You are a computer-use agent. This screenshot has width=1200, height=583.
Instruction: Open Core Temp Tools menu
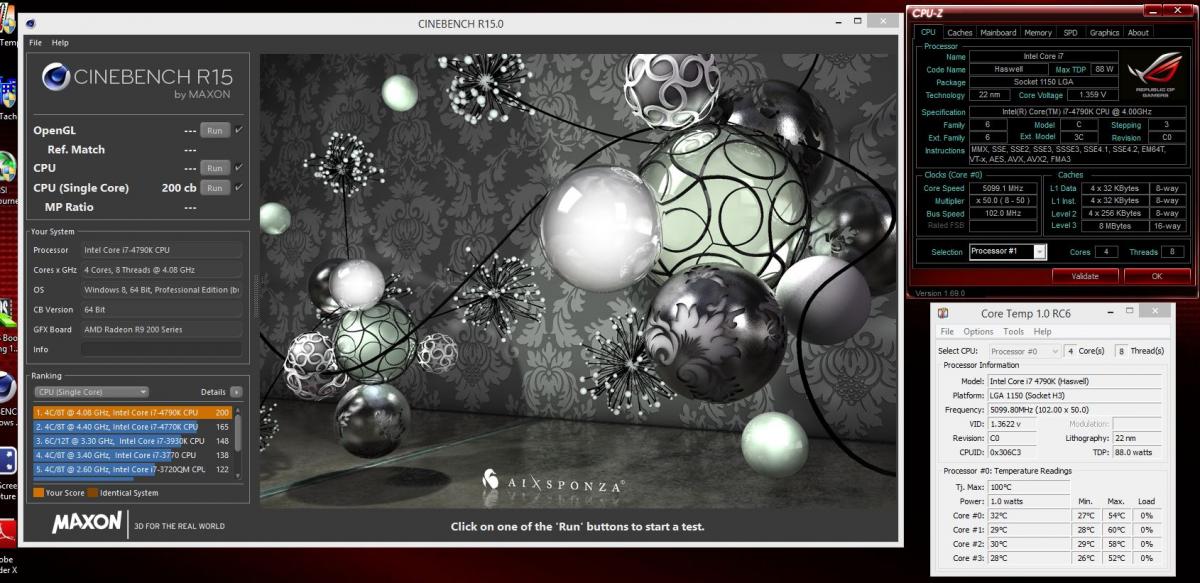point(1014,332)
